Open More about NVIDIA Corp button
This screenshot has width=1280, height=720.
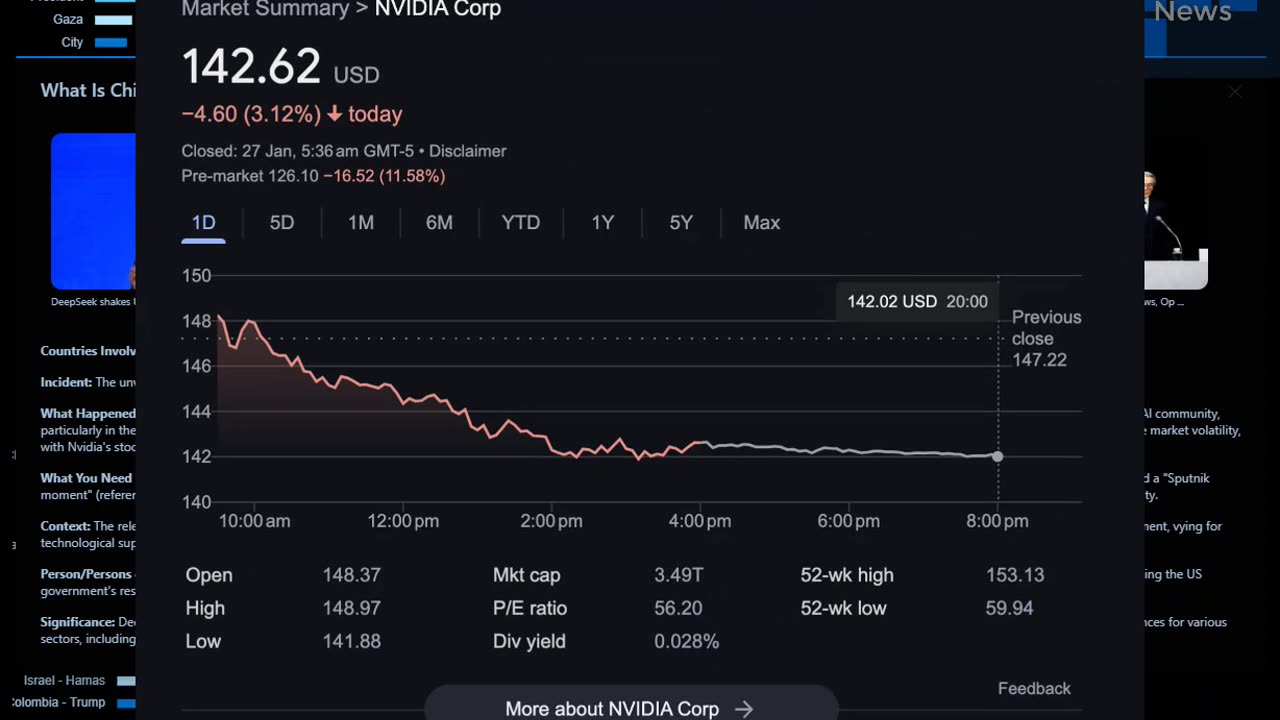tap(630, 704)
